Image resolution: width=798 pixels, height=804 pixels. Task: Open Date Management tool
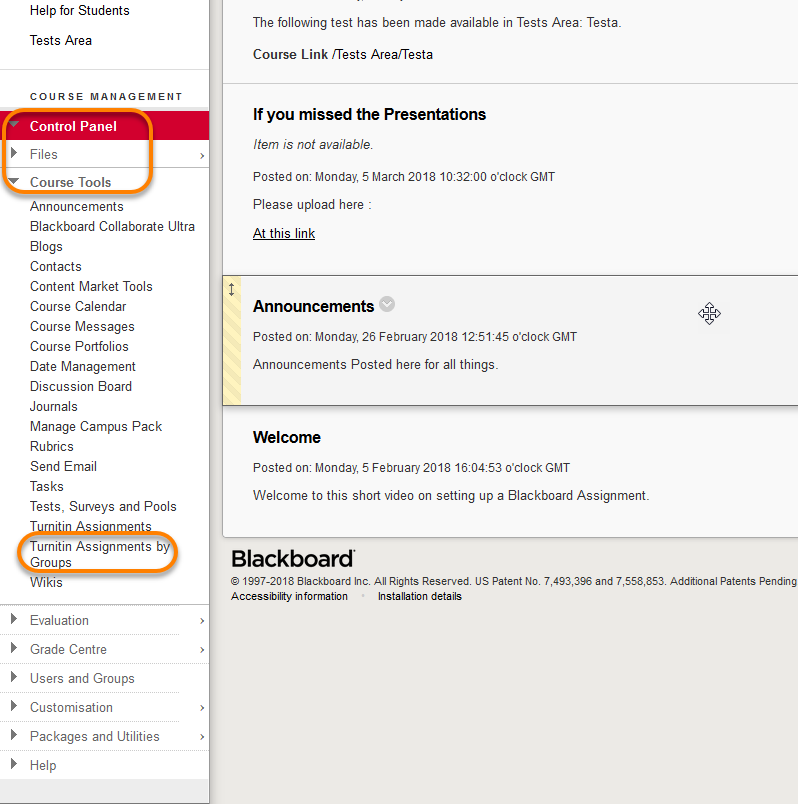tap(83, 367)
